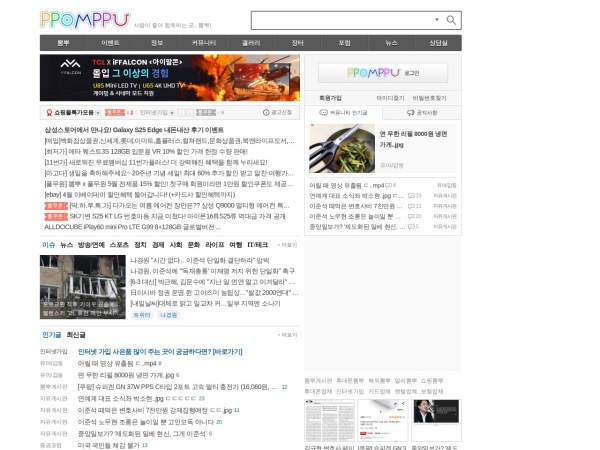The image size is (600, 450).
Task: Click the megaphone icon on 공지사항 tab
Action: (x=411, y=112)
